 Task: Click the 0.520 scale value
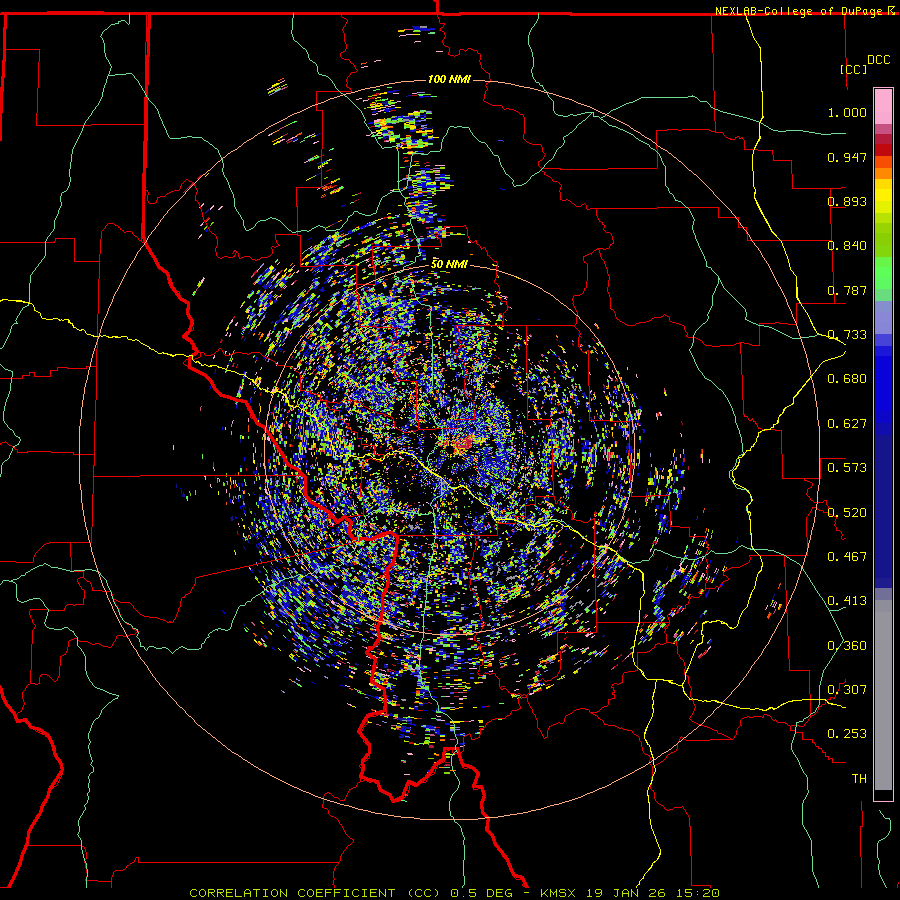point(847,513)
